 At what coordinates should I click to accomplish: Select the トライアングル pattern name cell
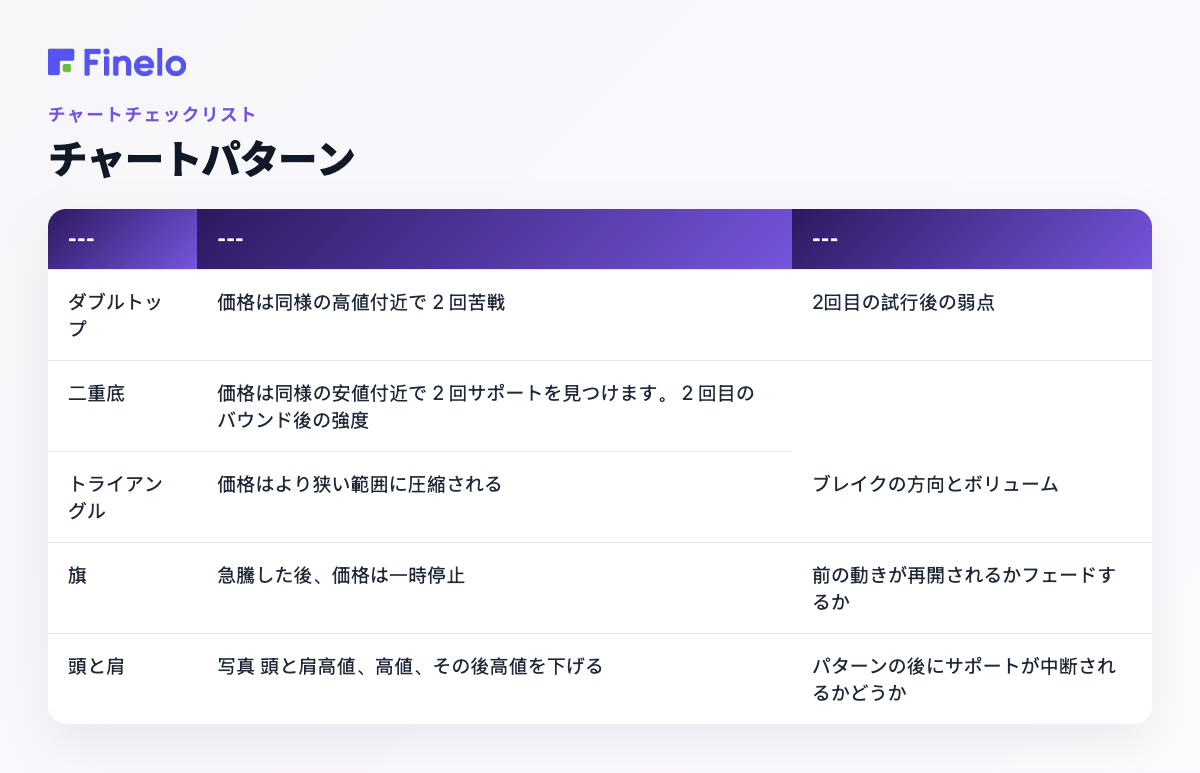122,497
